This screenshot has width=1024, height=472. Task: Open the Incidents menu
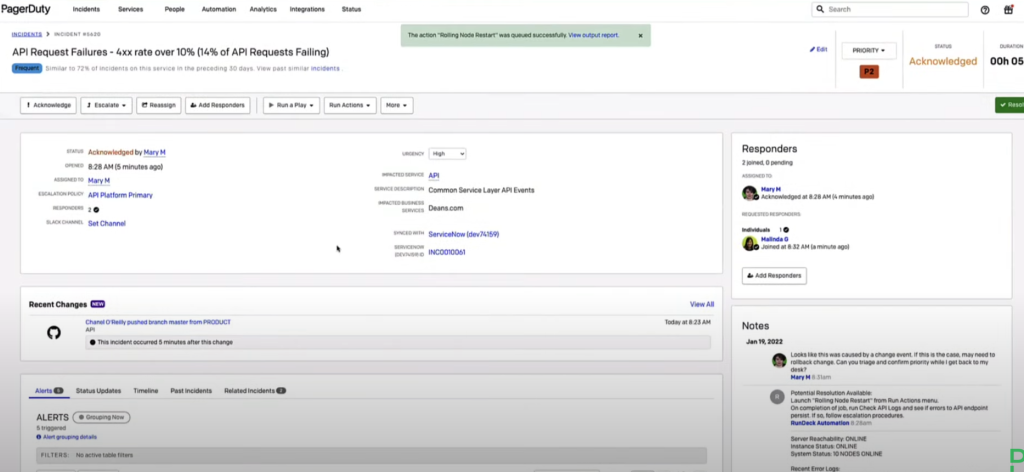[86, 10]
